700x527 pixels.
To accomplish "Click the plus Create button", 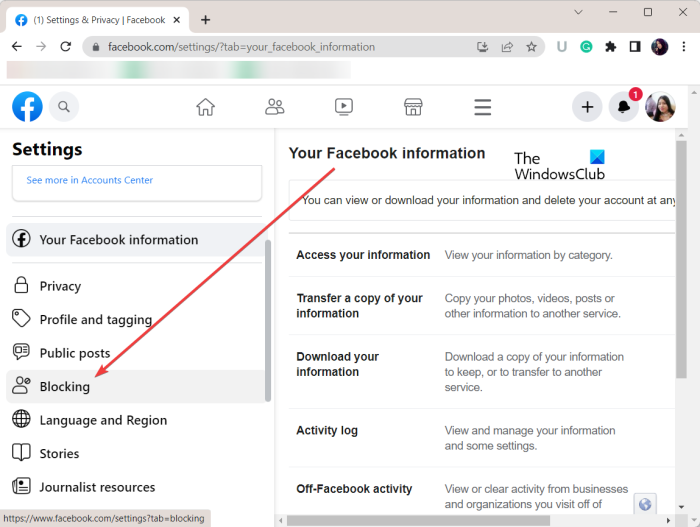I will click(x=588, y=107).
